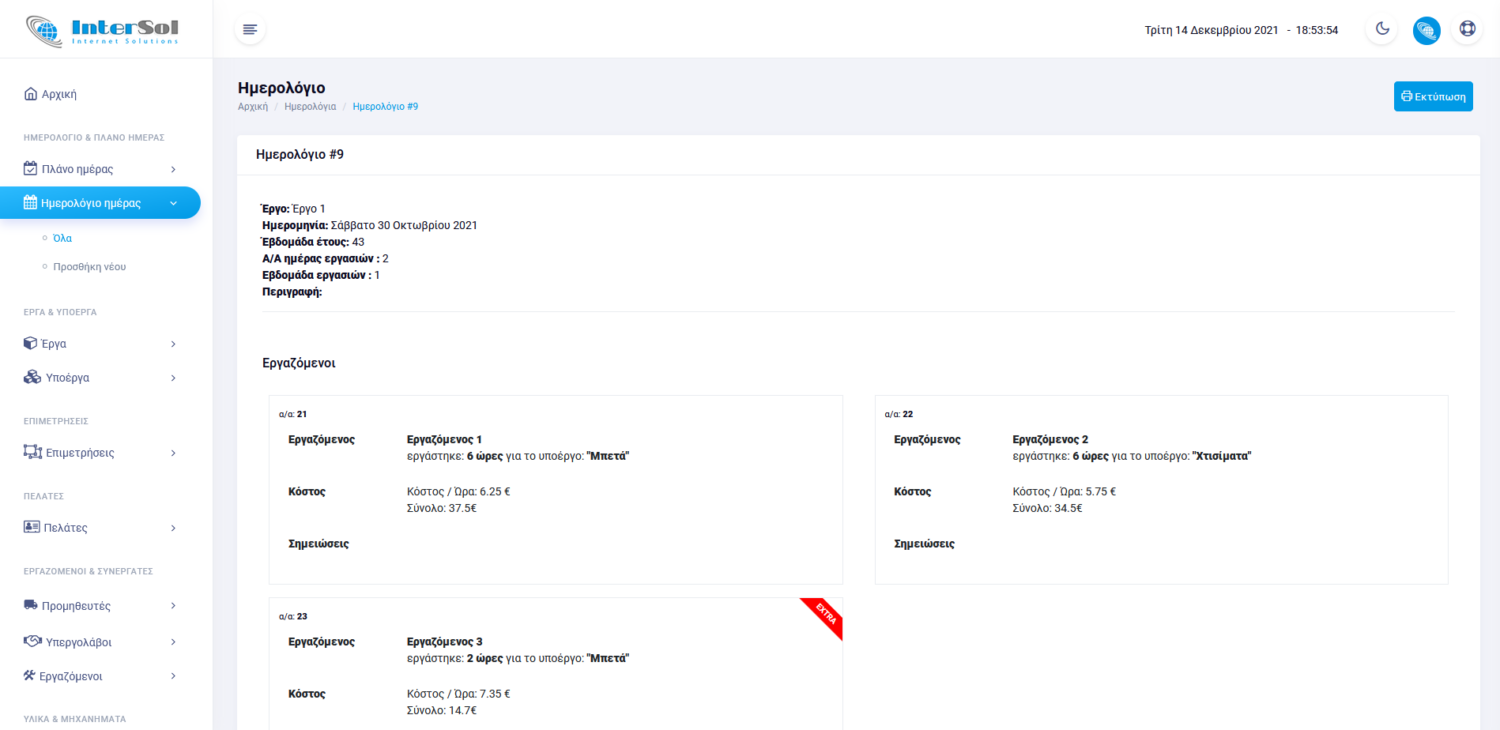Click the handshake icon for Υπεργολάβοι
The height and width of the screenshot is (730, 1500).
(31, 641)
